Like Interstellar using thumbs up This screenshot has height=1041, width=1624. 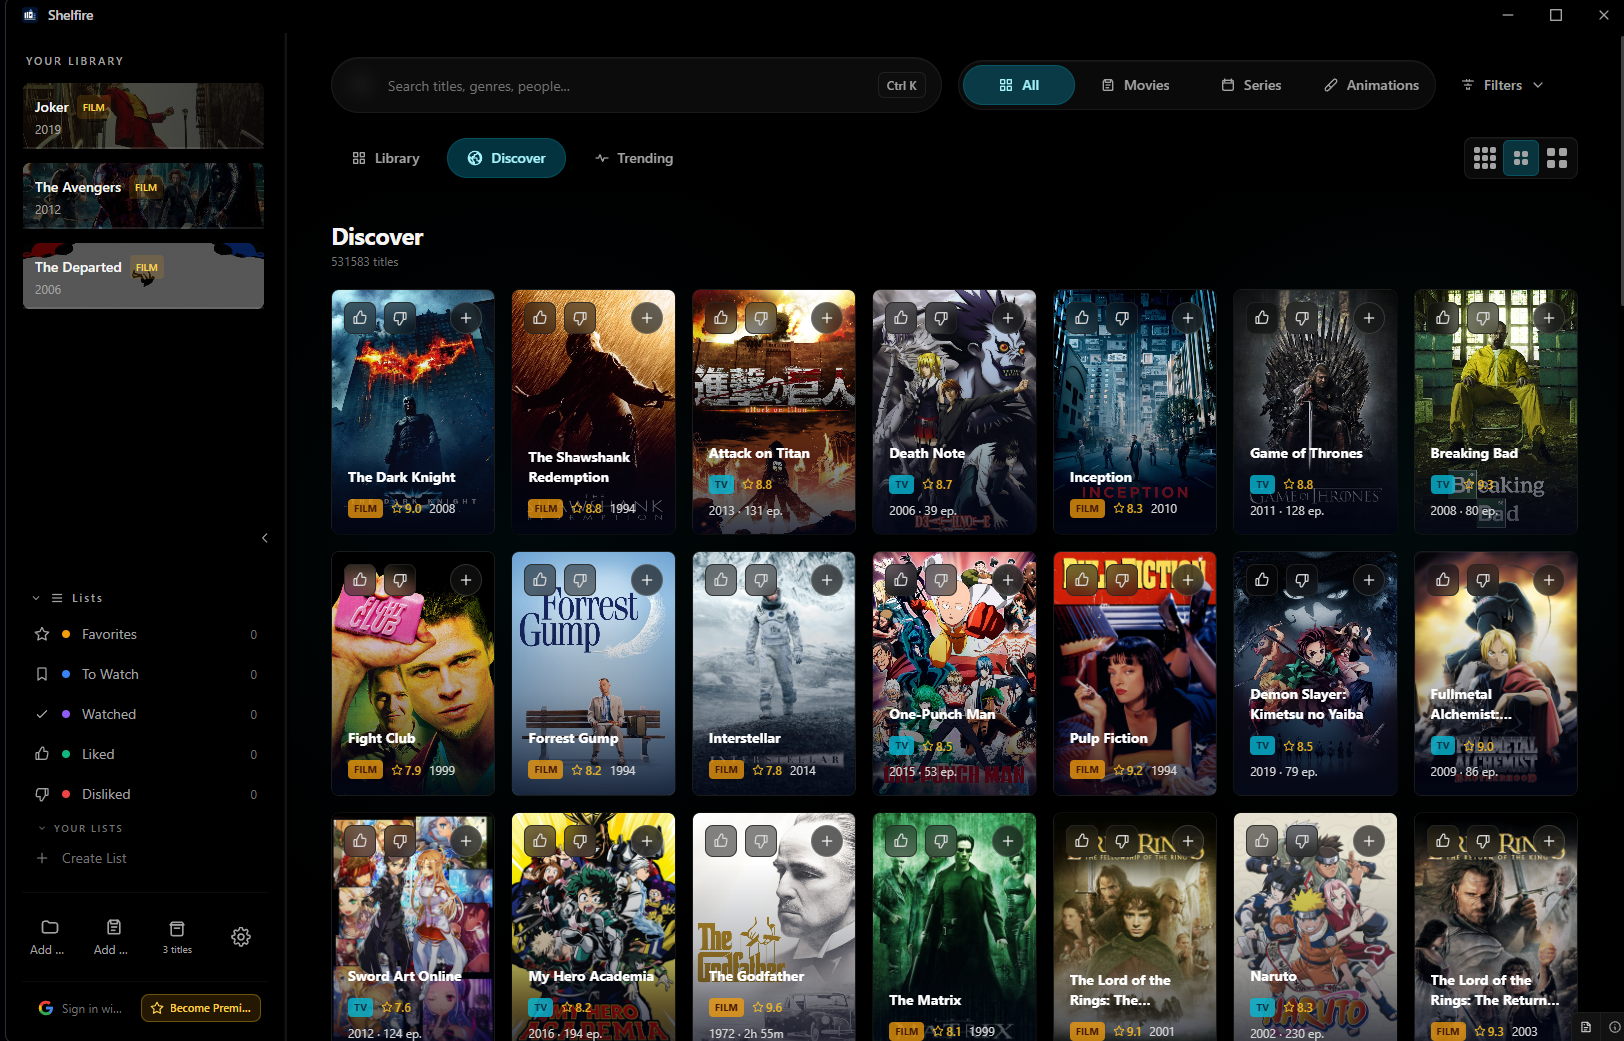[721, 580]
